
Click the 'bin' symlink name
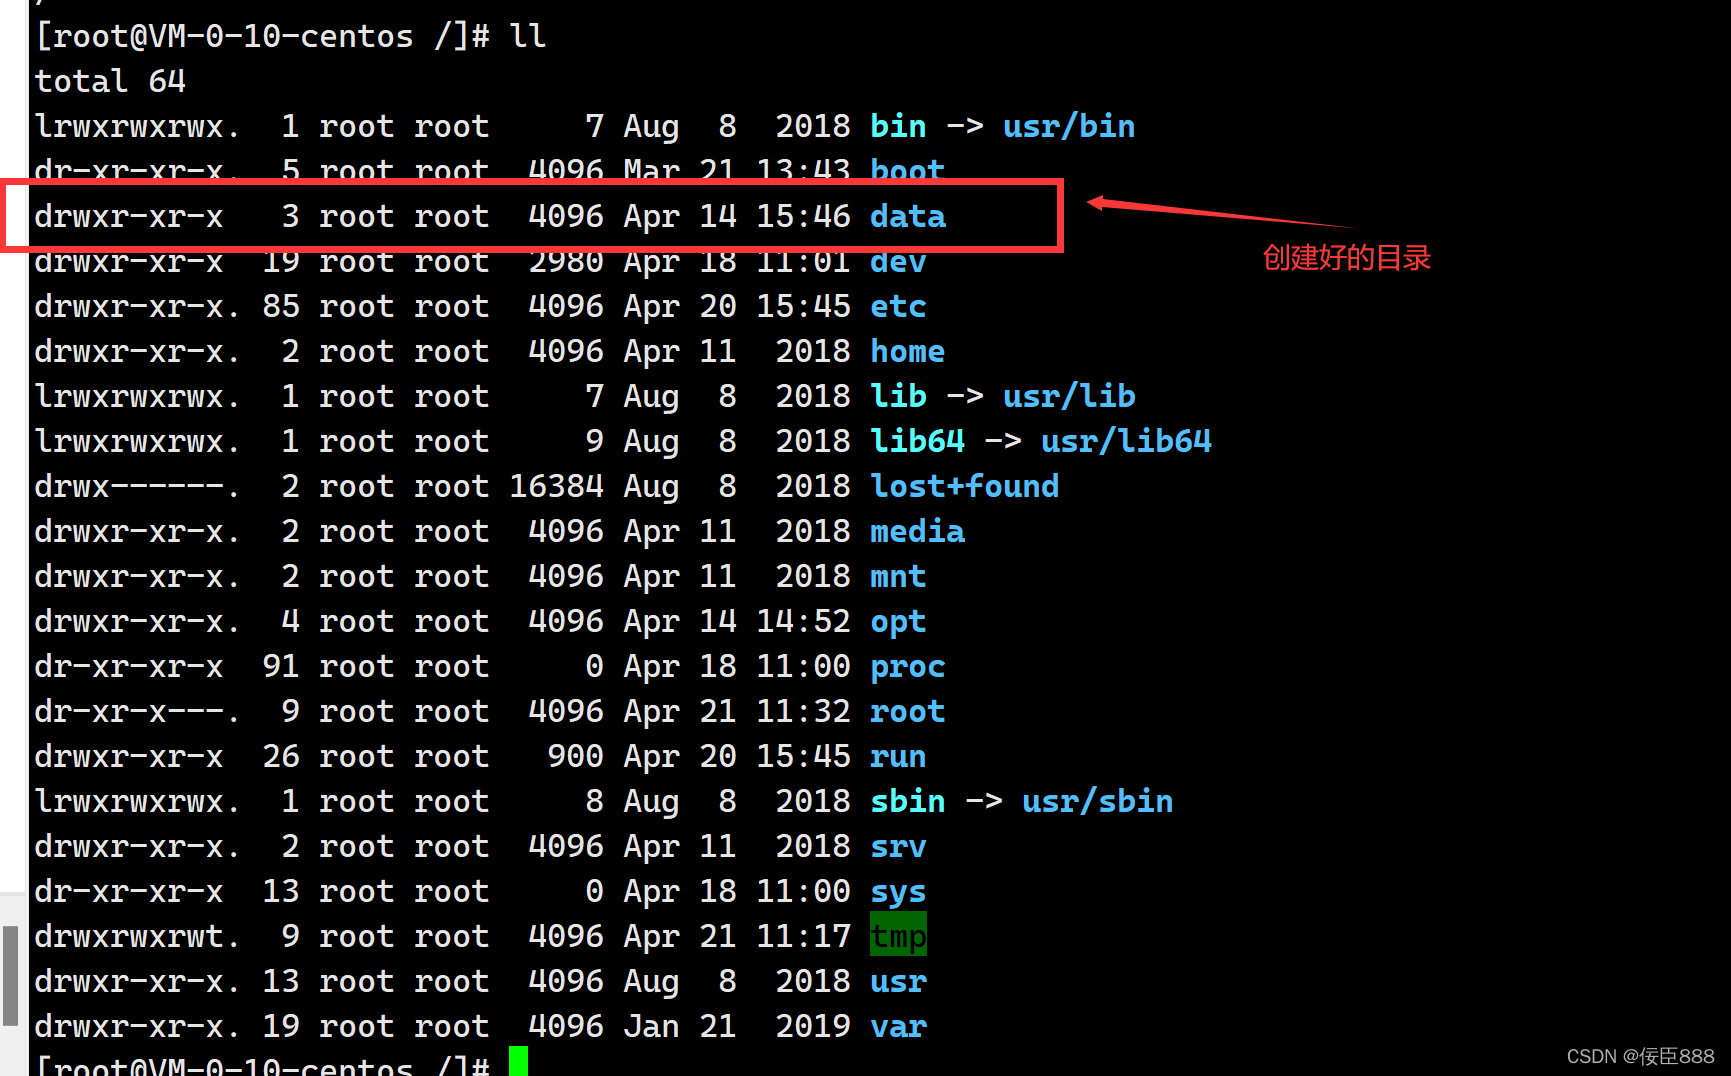(x=898, y=126)
